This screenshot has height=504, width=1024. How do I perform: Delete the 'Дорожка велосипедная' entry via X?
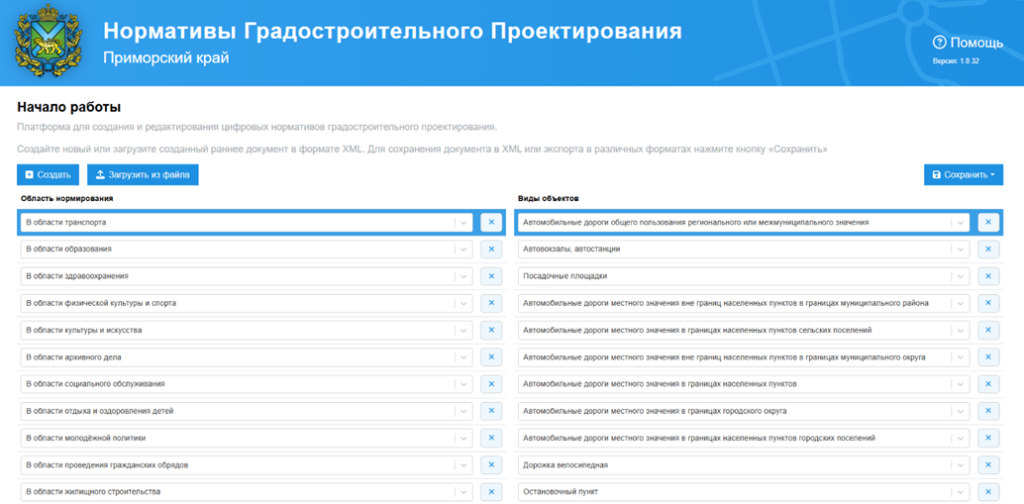[988, 465]
